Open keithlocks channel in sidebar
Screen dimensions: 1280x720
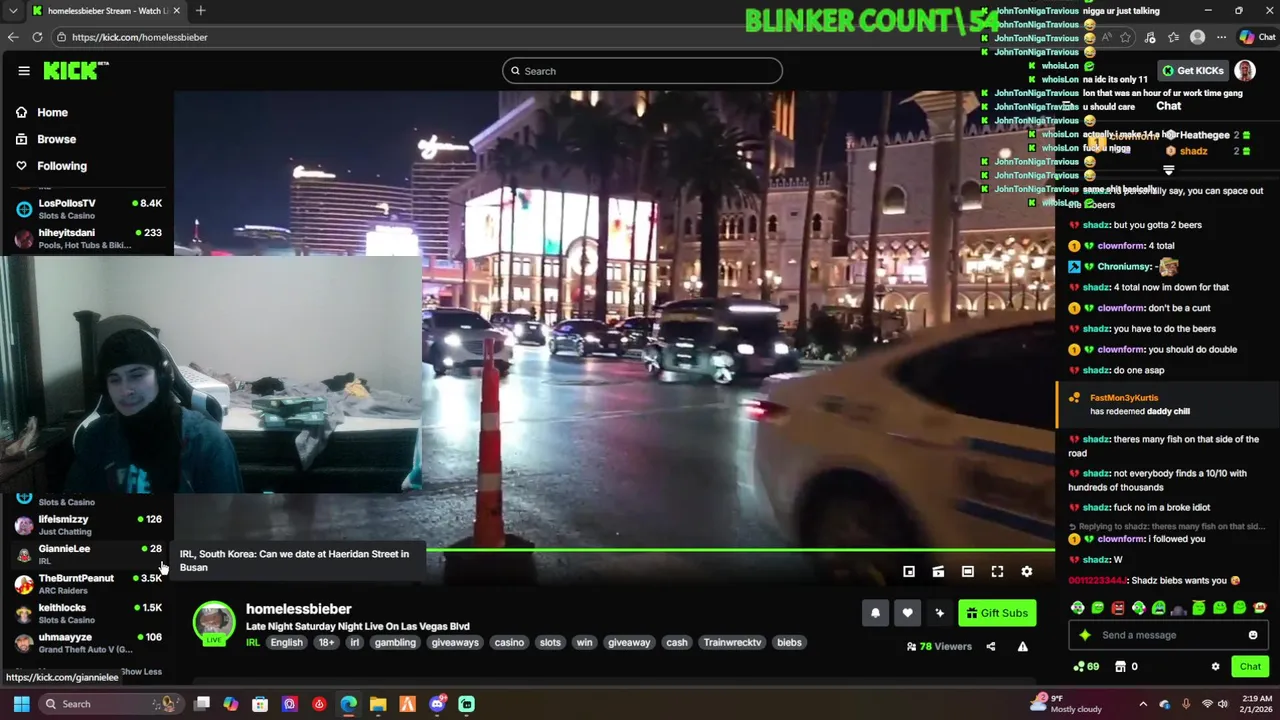pyautogui.click(x=88, y=613)
